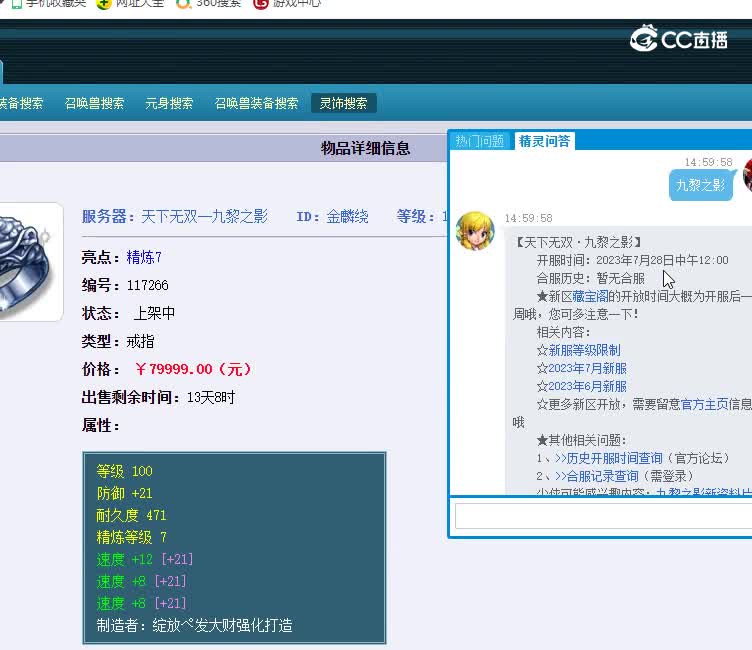The height and width of the screenshot is (650, 752).
Task: Open the 新服等级限制 link
Action: 584,350
